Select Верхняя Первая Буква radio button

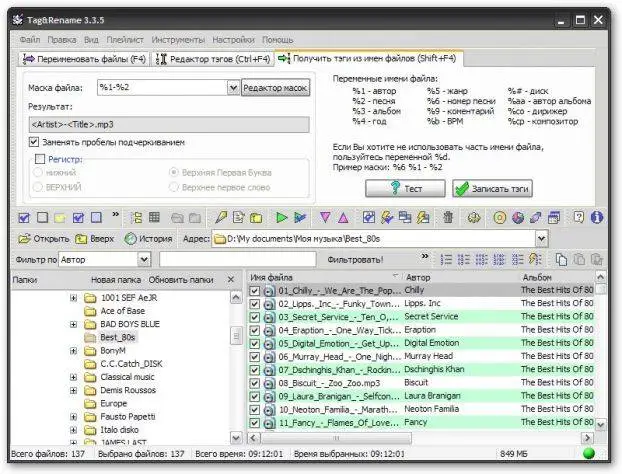173,173
